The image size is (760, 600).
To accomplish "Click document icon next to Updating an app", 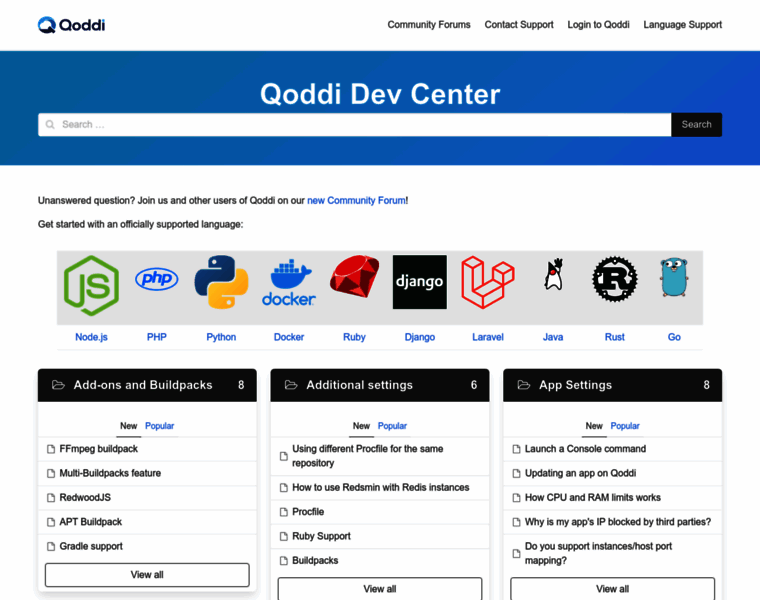I will (516, 474).
